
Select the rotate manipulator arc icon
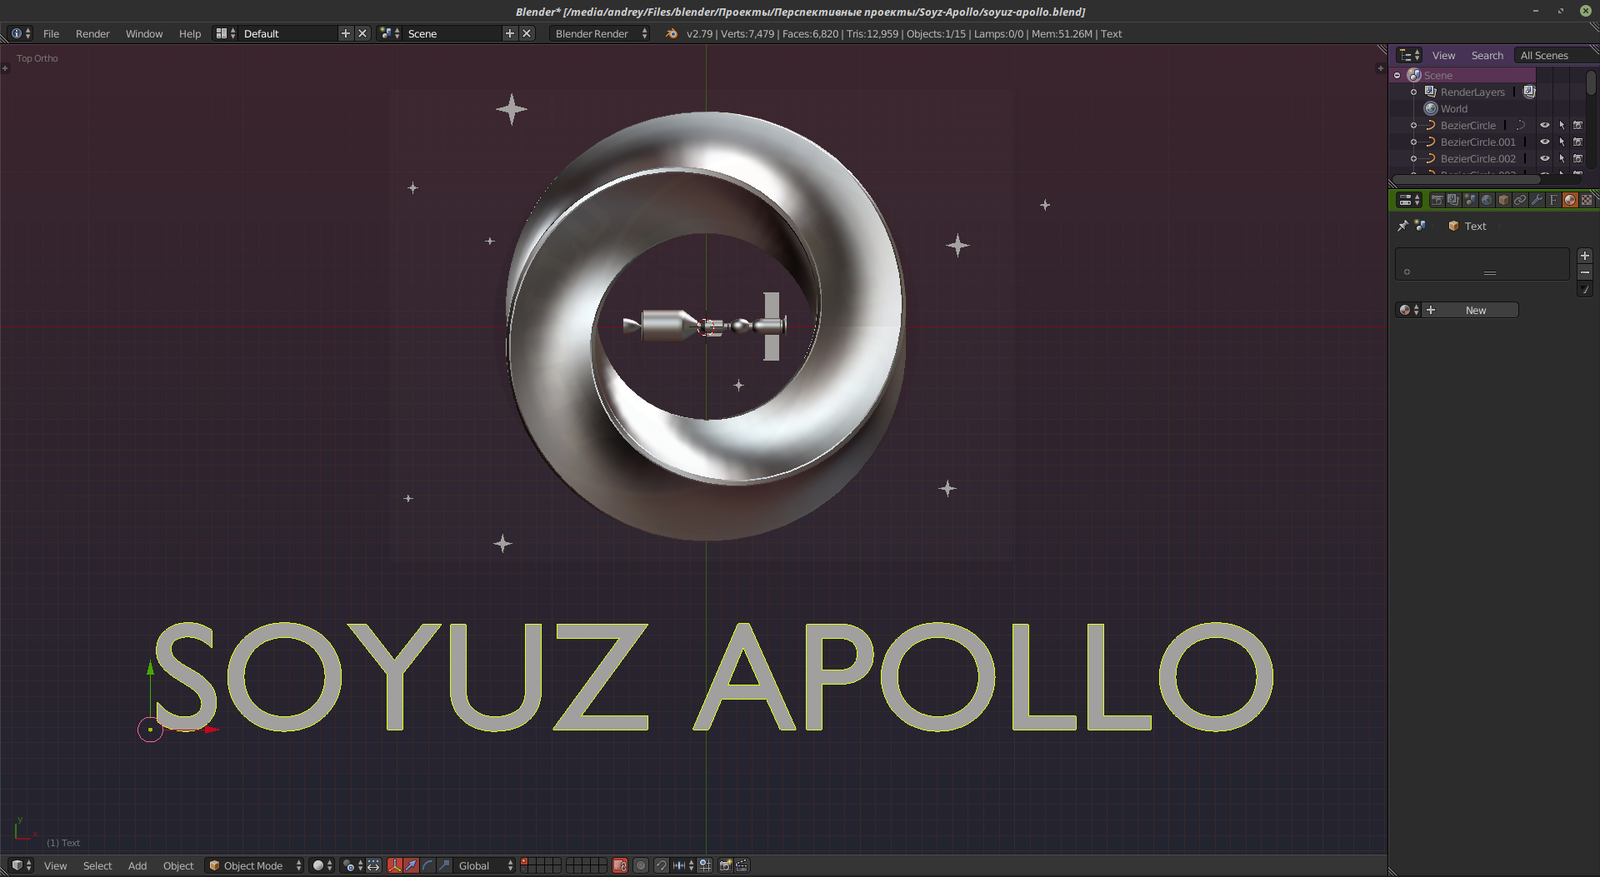[427, 865]
